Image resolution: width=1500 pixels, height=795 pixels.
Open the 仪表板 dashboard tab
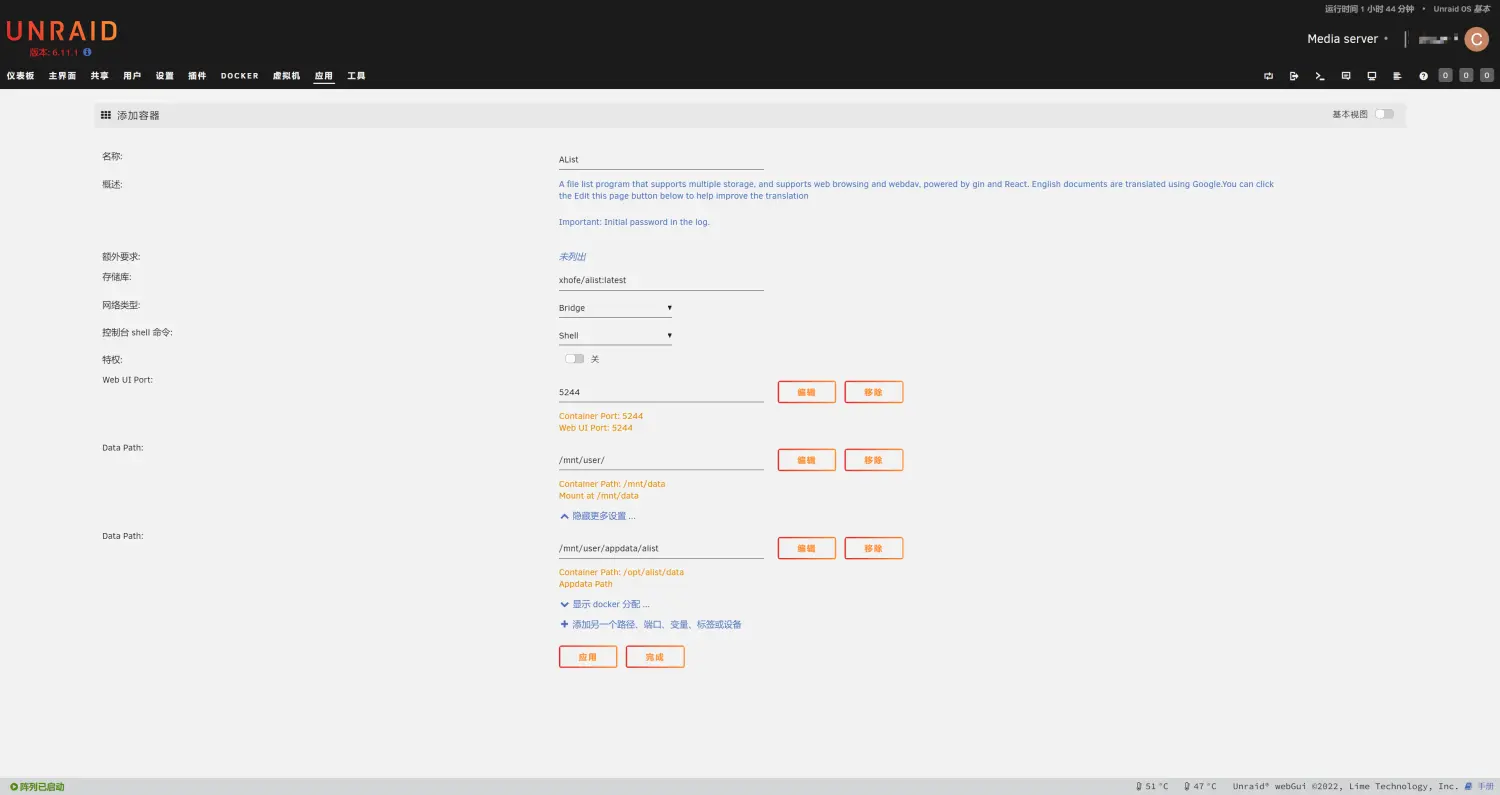(x=20, y=76)
